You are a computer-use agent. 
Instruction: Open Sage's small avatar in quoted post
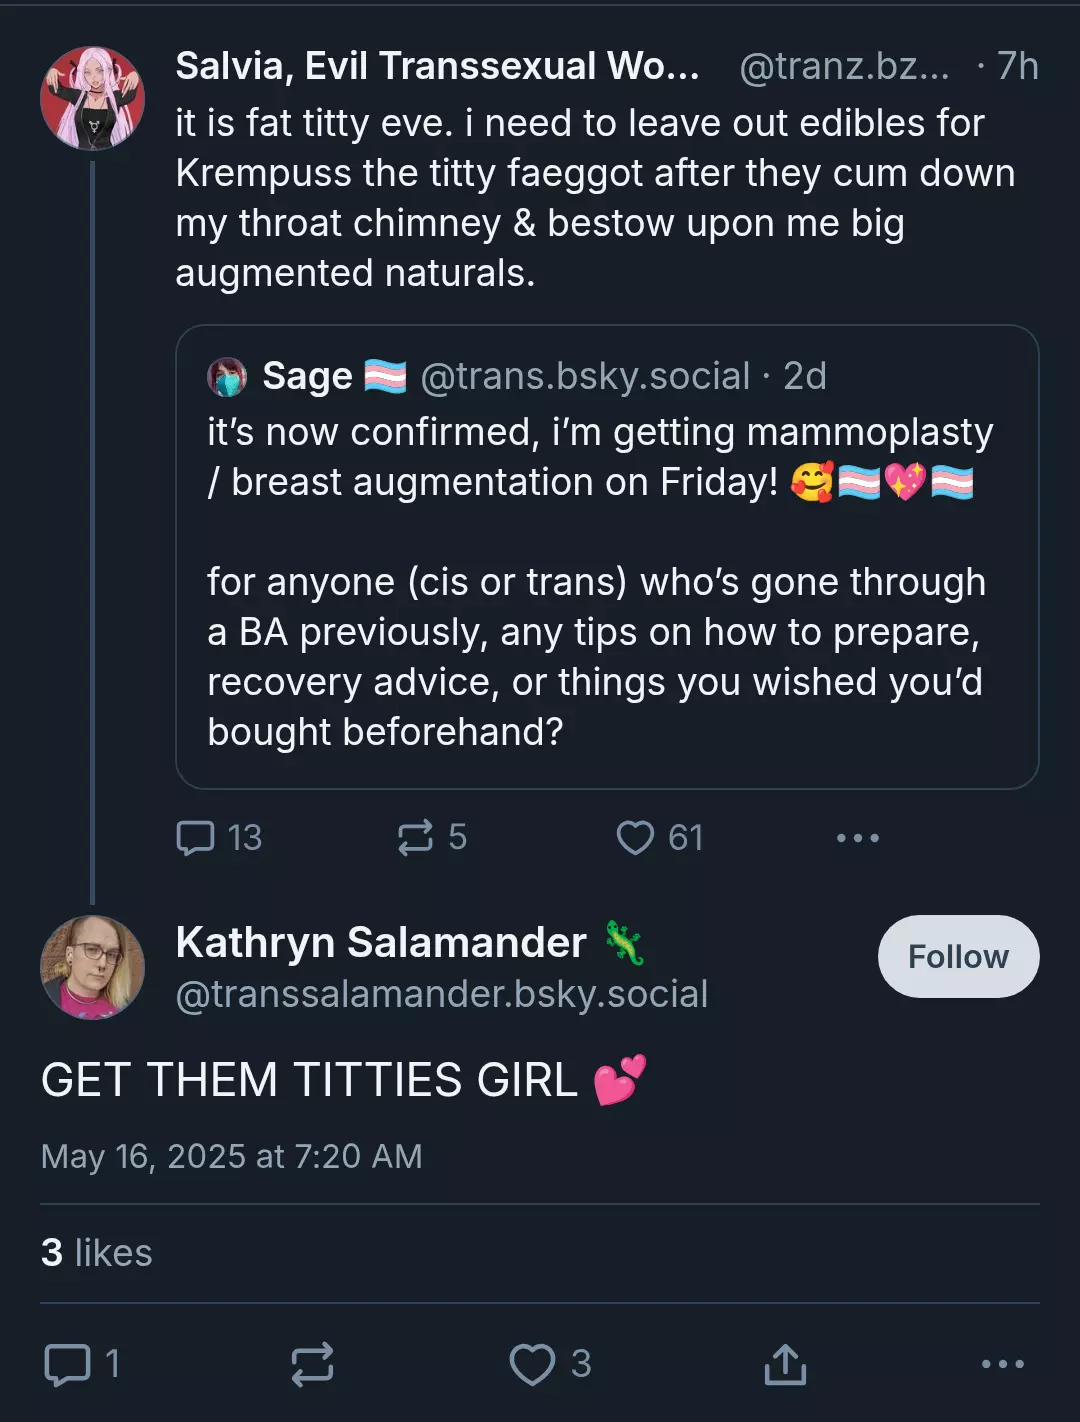point(227,377)
